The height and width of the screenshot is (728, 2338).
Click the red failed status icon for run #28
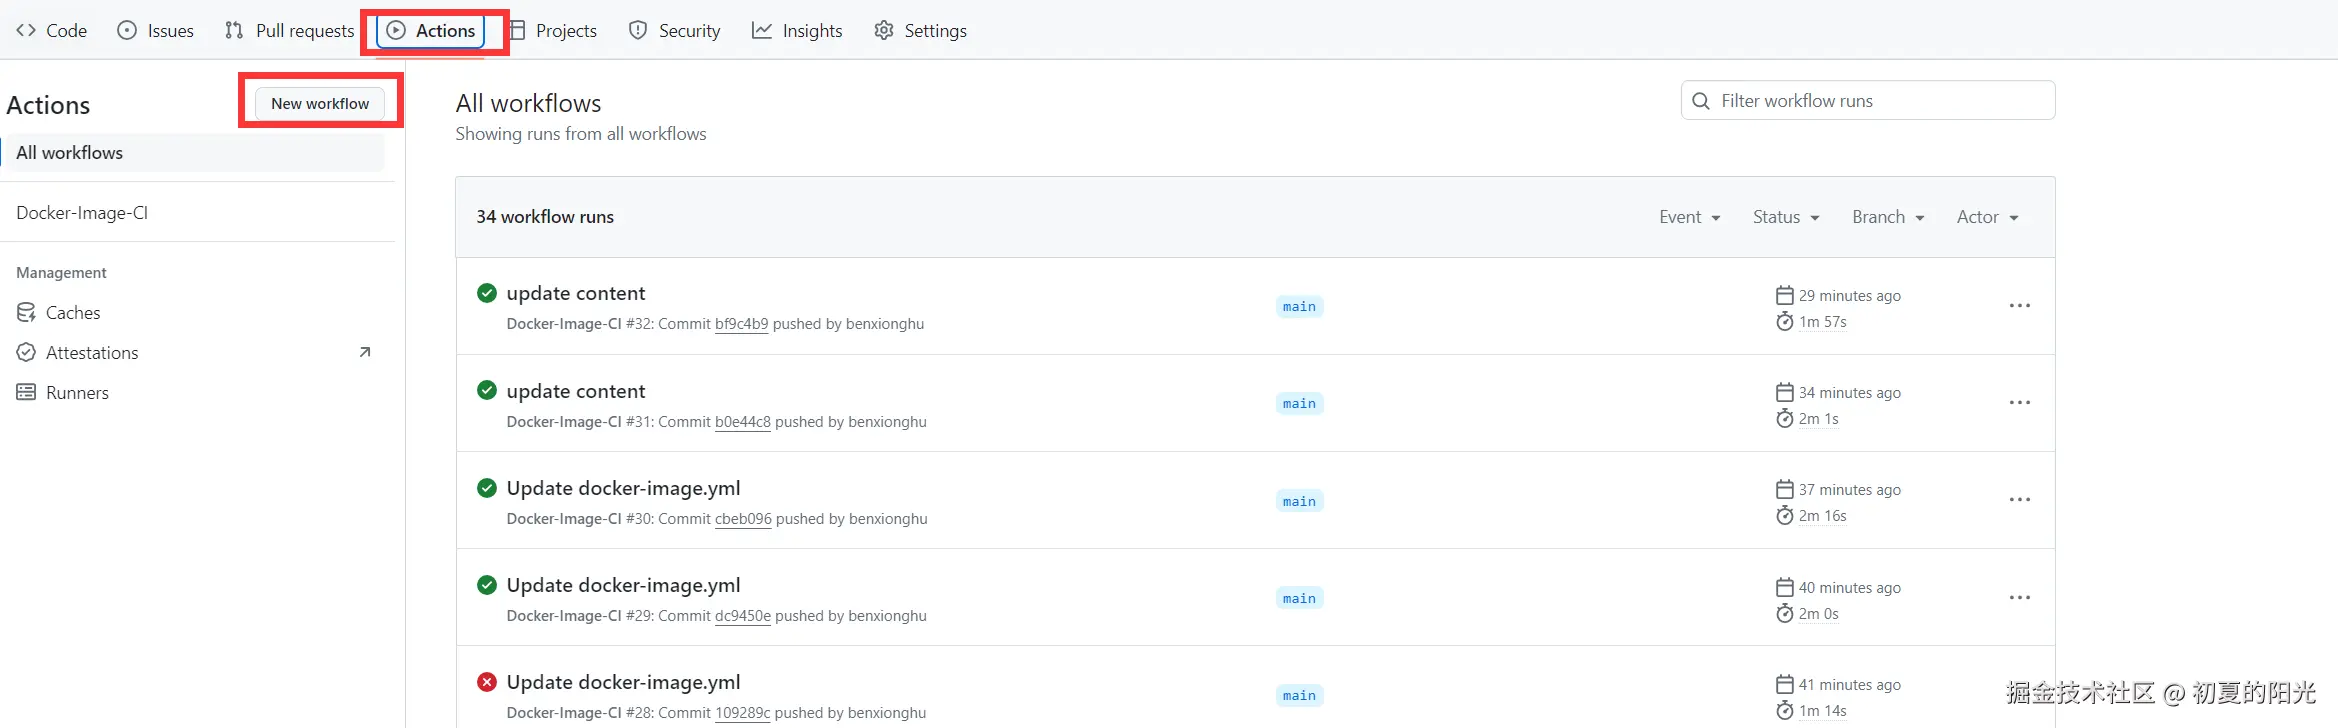coord(487,682)
